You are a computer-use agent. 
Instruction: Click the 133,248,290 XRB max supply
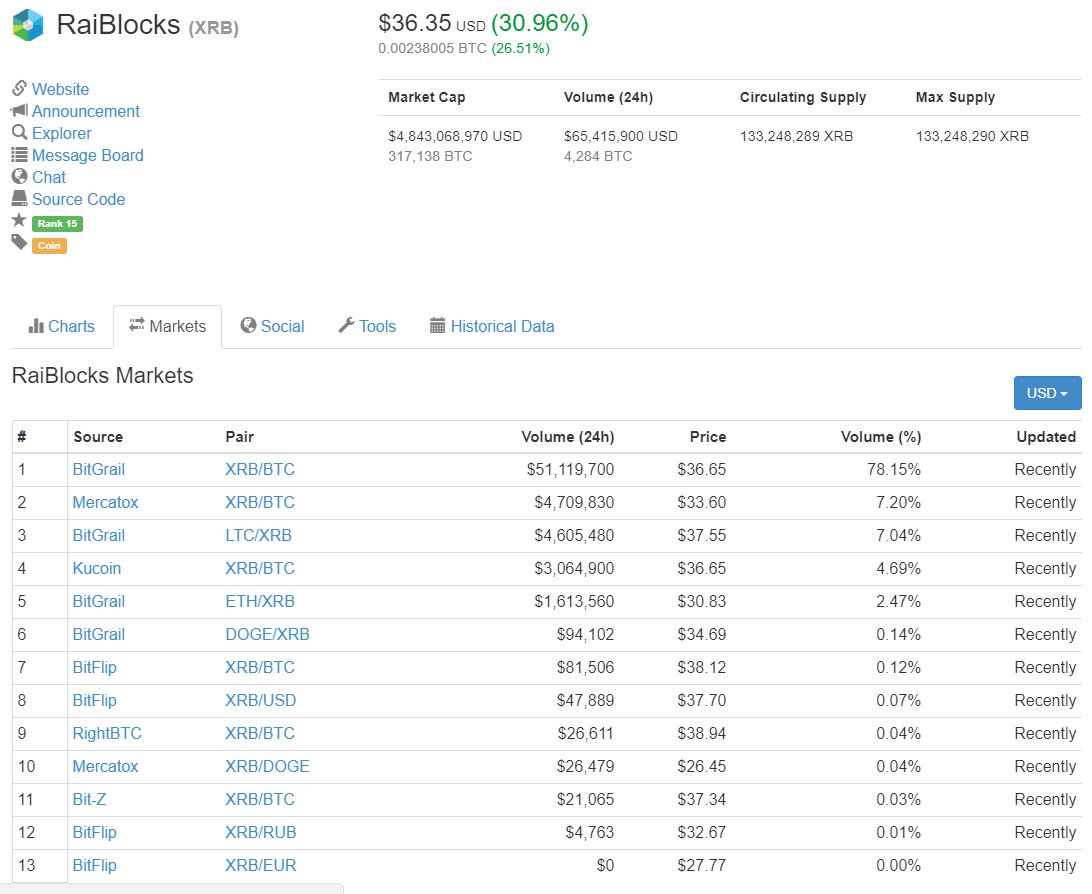pos(972,136)
